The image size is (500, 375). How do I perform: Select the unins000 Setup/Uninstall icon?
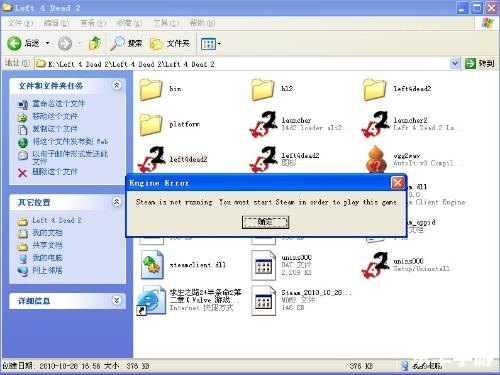(x=375, y=265)
